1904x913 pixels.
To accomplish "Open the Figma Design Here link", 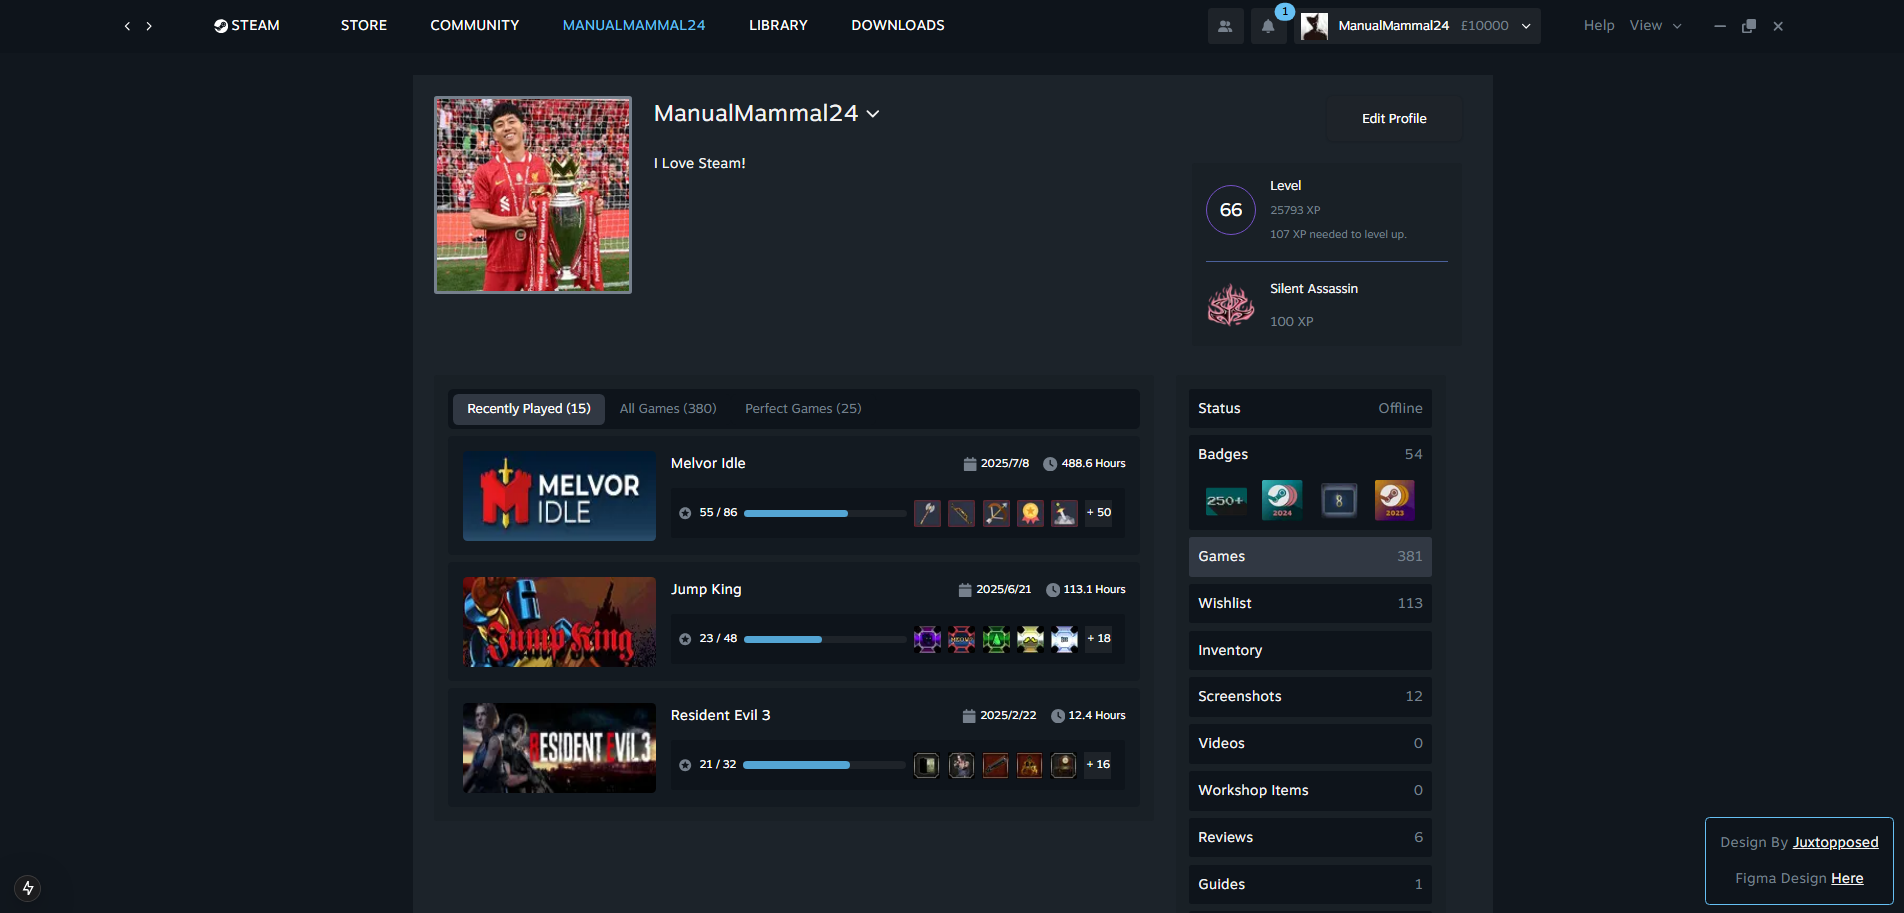I will click(x=1847, y=879).
